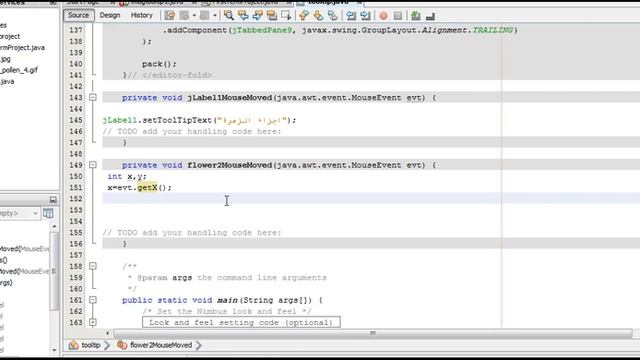Collapse fold at main method line 161
Screen dimensions: 640x360
pos(93,300)
